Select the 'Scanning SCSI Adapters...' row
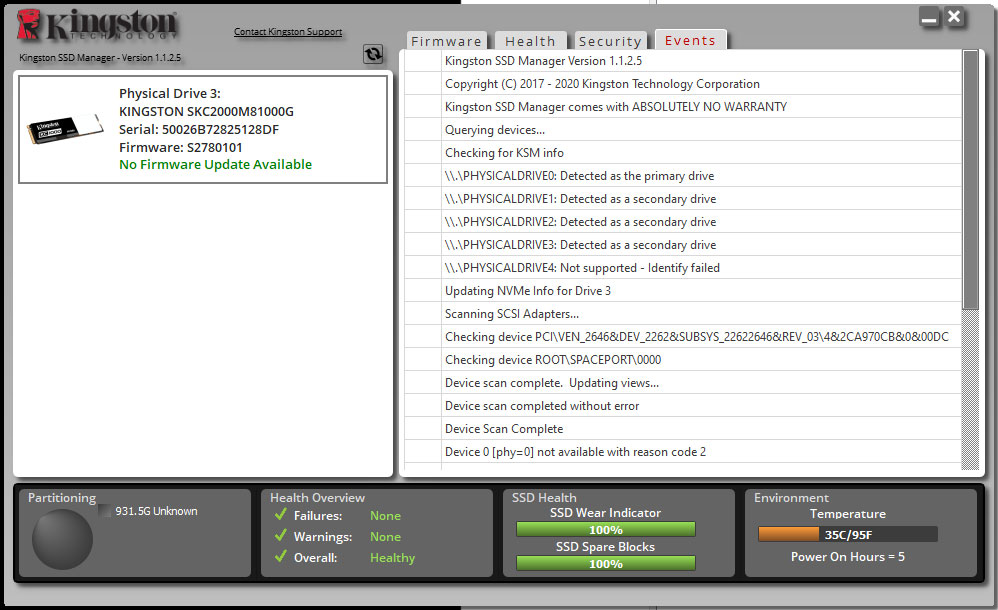Viewport: 998px width, 610px height. click(x=683, y=313)
